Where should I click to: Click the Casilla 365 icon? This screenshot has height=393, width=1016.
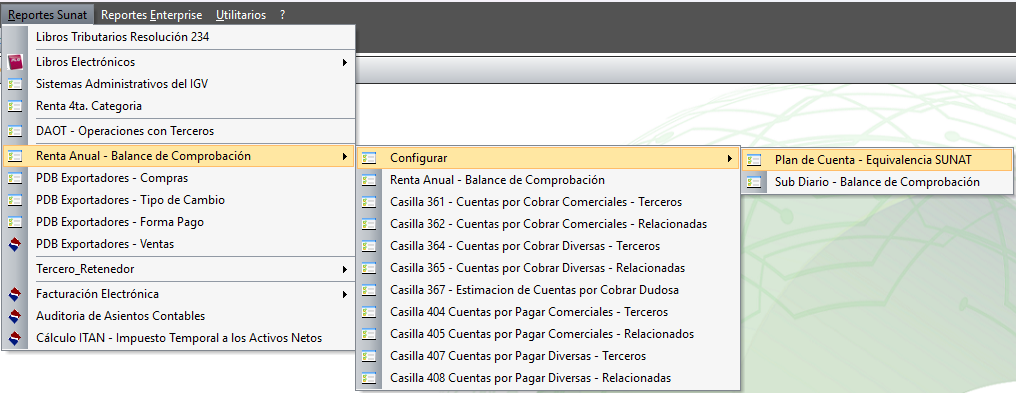(x=369, y=268)
